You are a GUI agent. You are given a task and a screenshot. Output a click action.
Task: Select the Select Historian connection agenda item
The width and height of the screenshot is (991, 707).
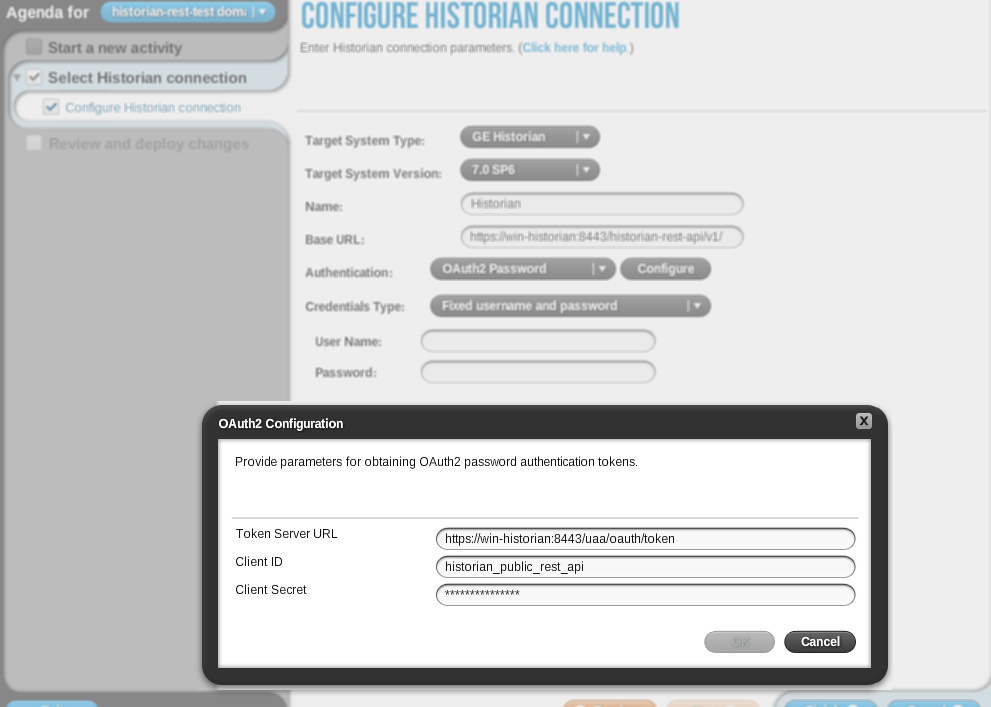tap(147, 78)
